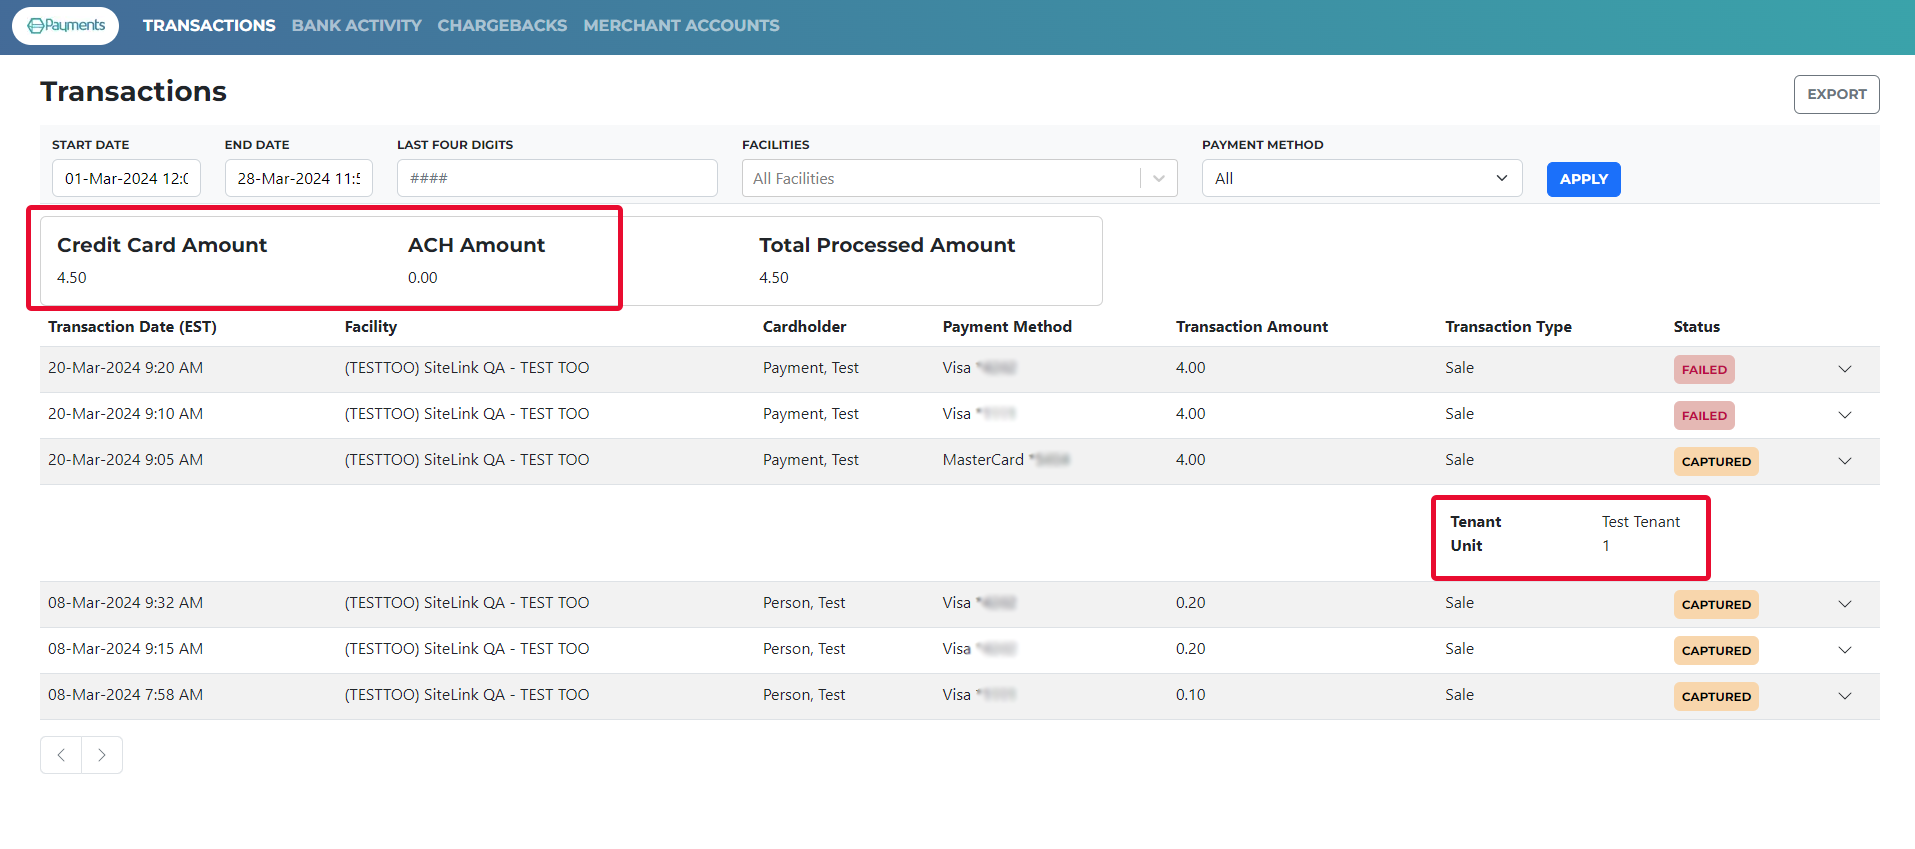Expand the 08-Mar-2024 9:32 AM row
Image resolution: width=1915 pixels, height=849 pixels.
1844,604
